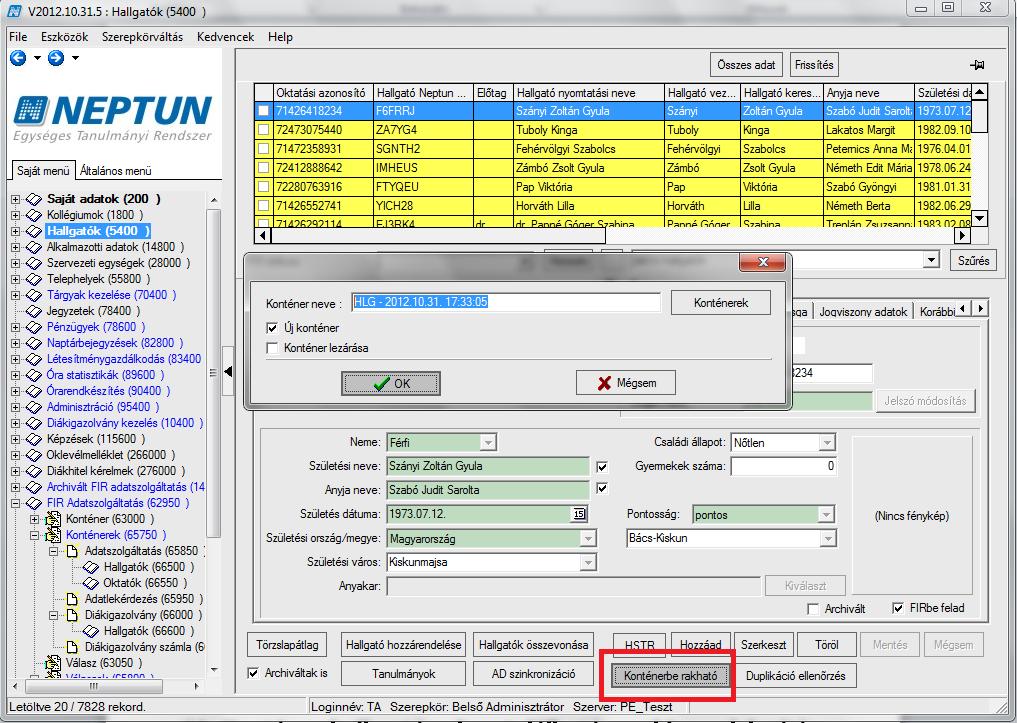Click the Pénzügyek menu icon
Image resolution: width=1017 pixels, height=723 pixels.
pos(34,327)
